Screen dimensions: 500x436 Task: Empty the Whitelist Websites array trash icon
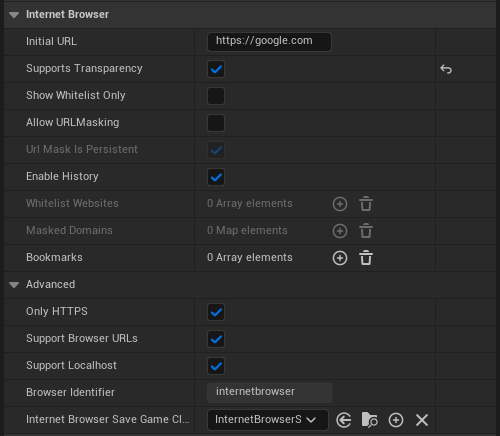[x=366, y=204]
